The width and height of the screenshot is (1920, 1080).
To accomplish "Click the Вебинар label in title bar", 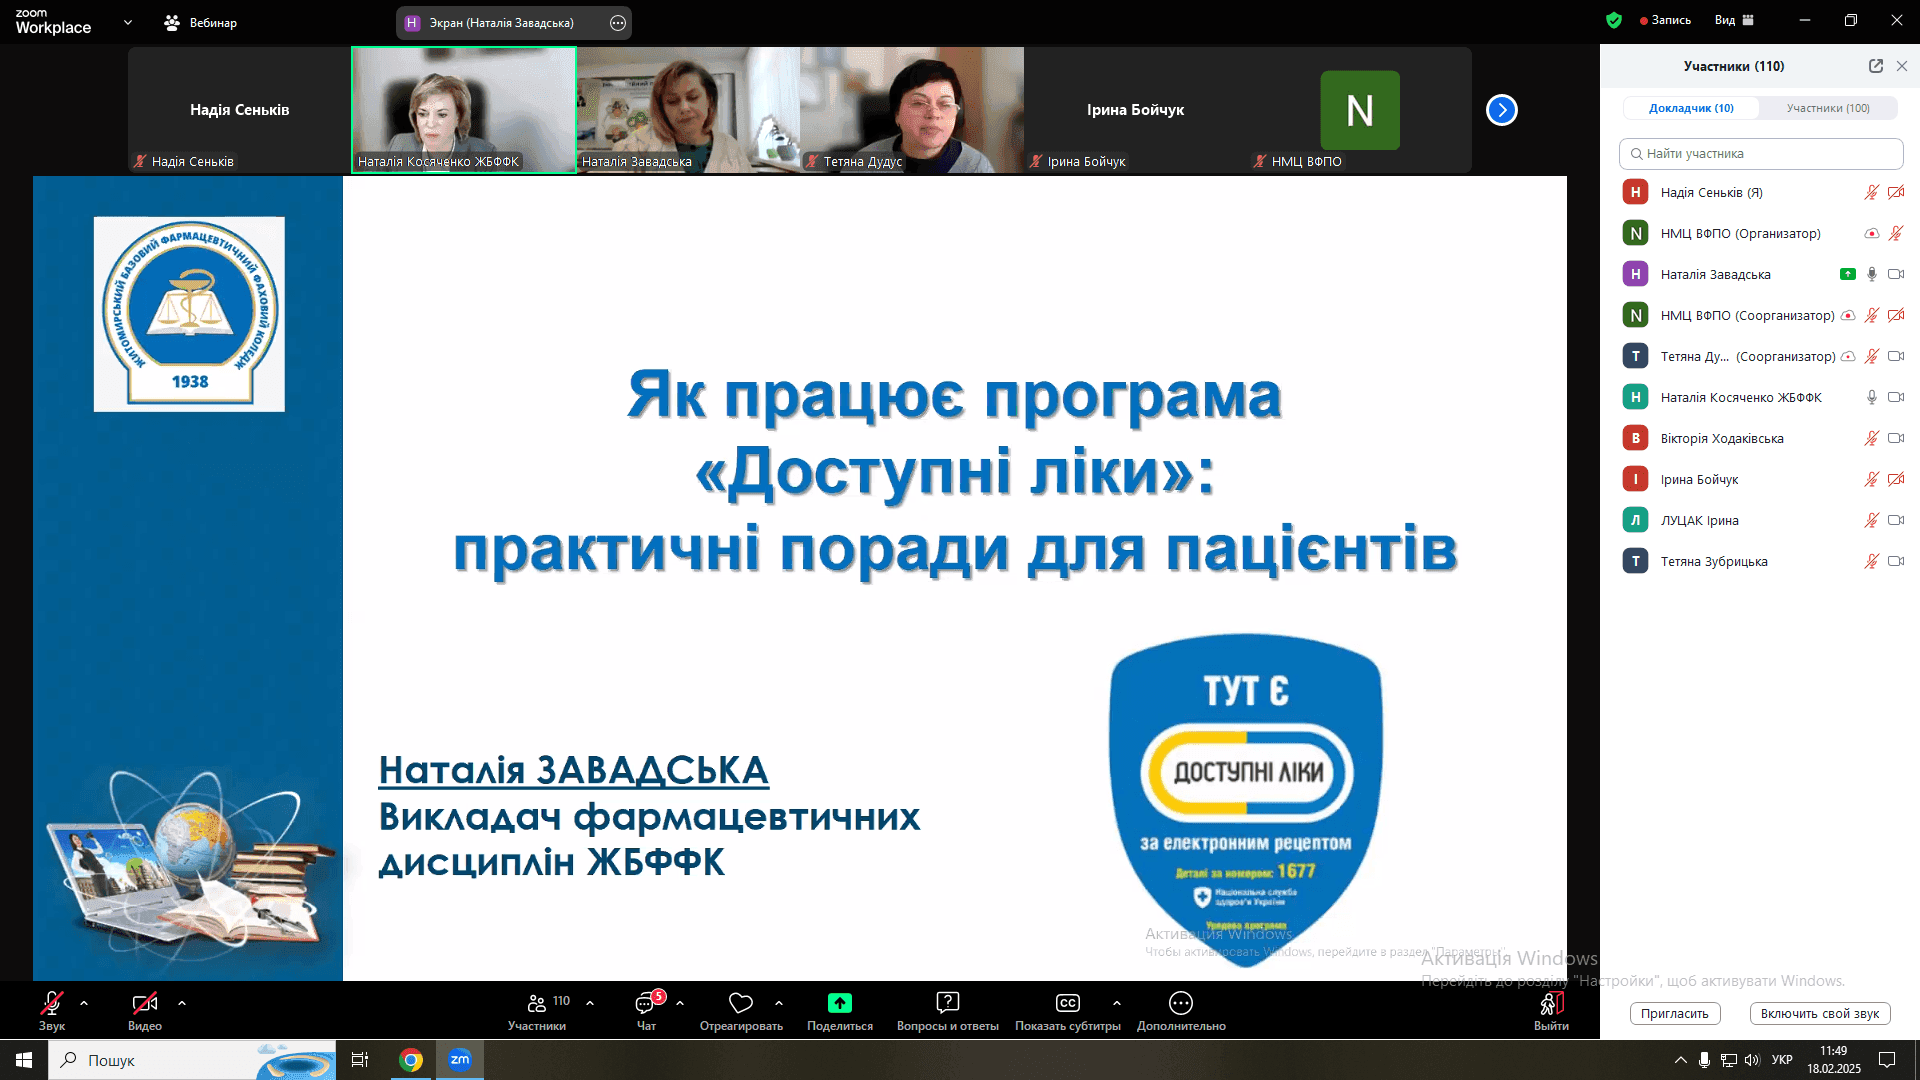I will 213,22.
